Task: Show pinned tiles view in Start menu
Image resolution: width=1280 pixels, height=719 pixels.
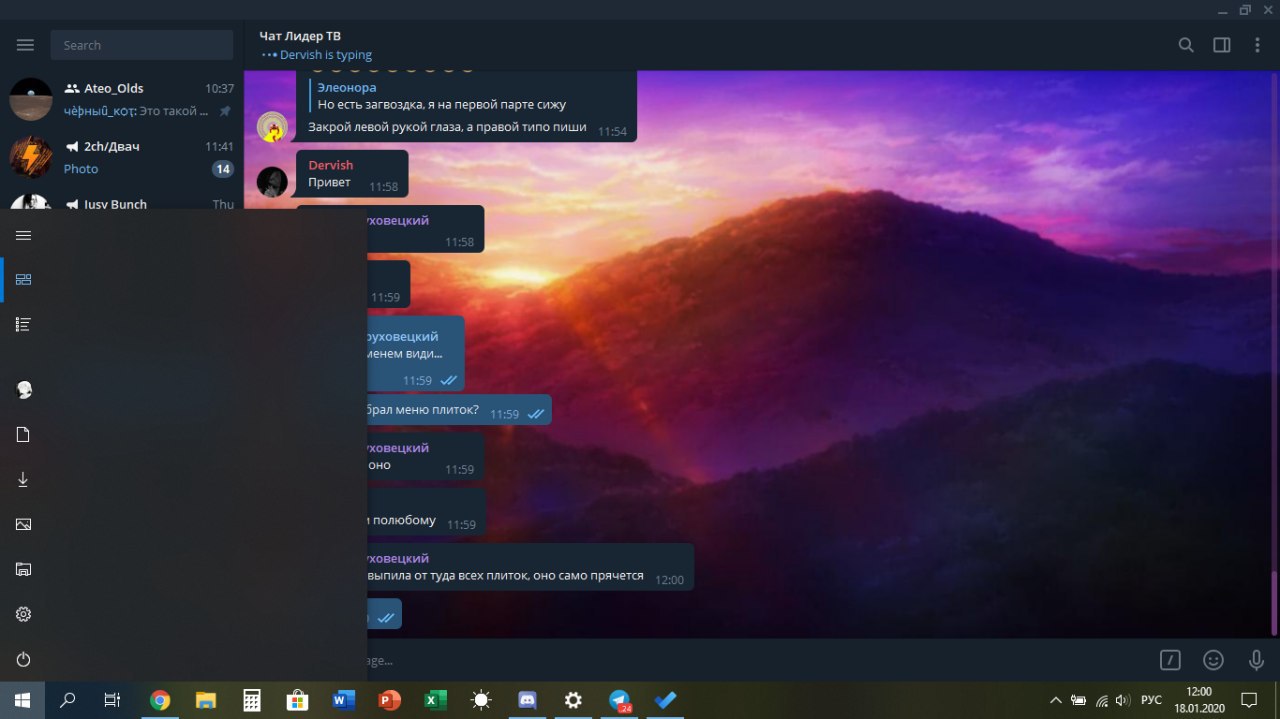Action: pos(24,279)
